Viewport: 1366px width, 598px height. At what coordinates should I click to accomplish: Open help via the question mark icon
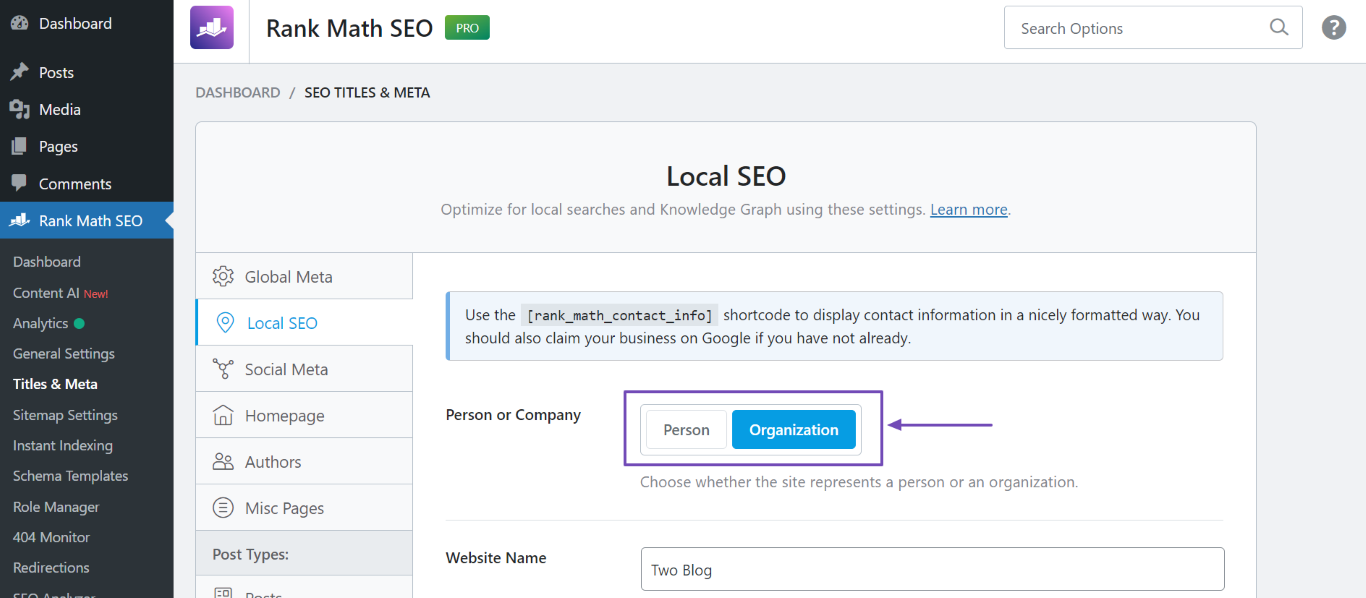1334,28
